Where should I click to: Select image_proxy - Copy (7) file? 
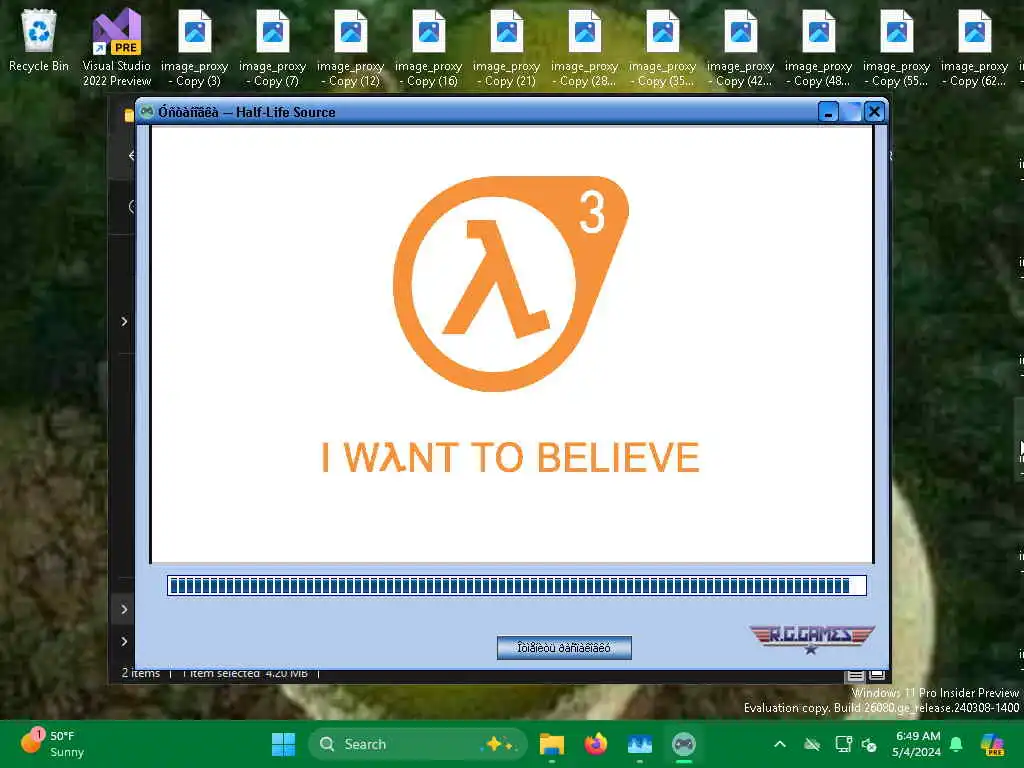272,48
